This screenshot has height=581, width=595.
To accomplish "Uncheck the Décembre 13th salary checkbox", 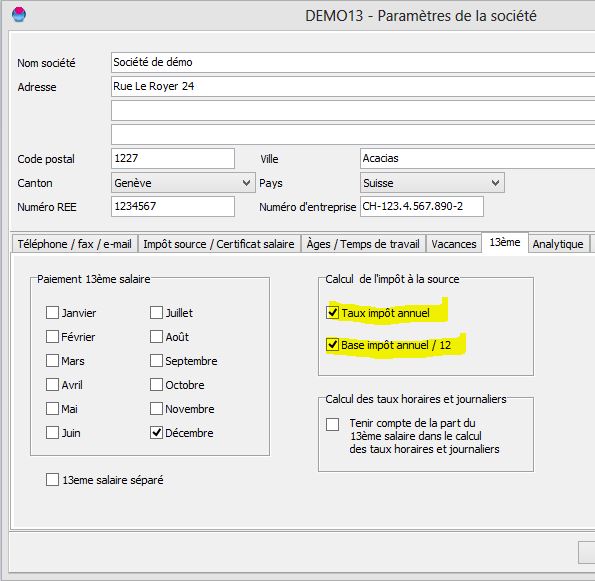I will point(156,433).
